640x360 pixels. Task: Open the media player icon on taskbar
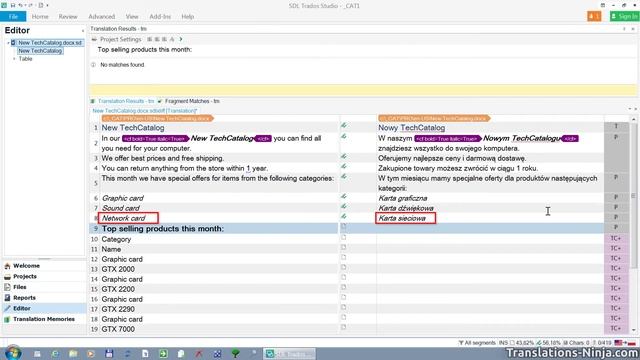coord(91,354)
